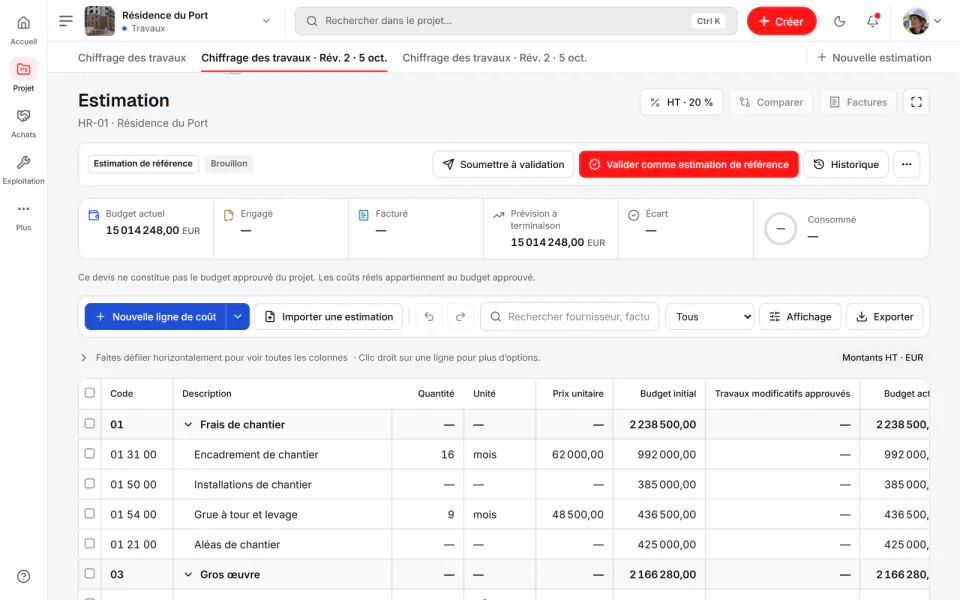Open the Résidence du Port project dropdown
The height and width of the screenshot is (600, 960).
coord(178,21)
